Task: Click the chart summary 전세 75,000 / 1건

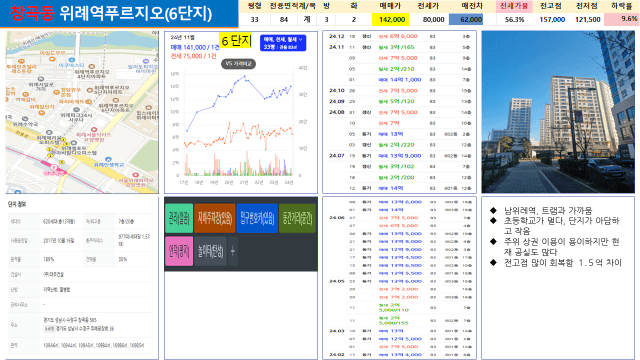Action: click(x=193, y=56)
